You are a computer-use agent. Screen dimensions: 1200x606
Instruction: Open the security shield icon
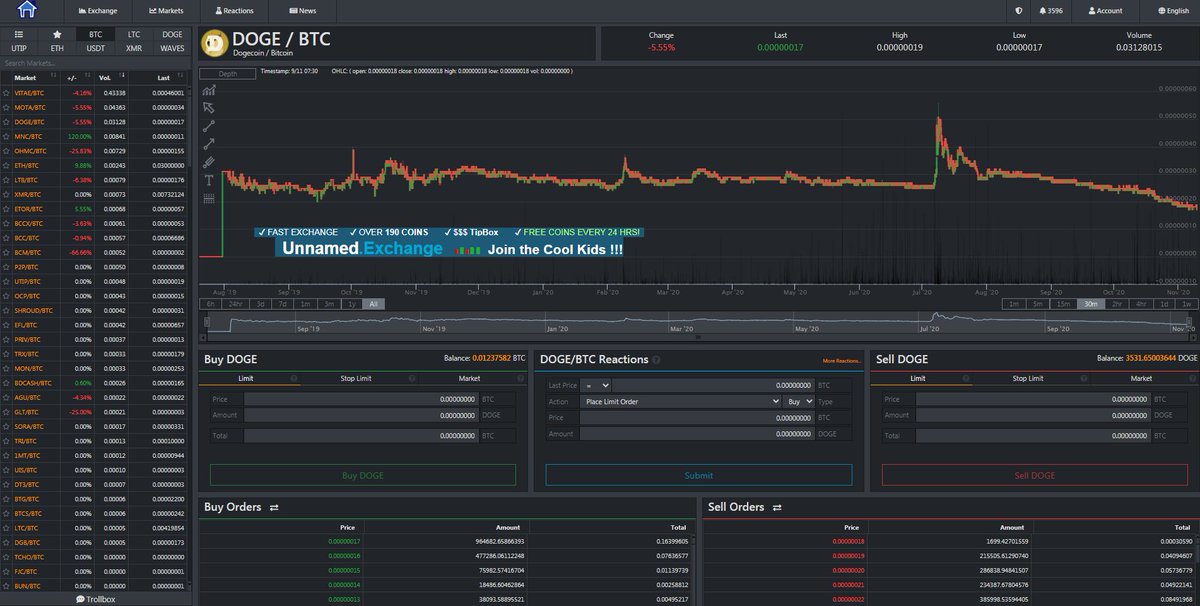[1018, 11]
